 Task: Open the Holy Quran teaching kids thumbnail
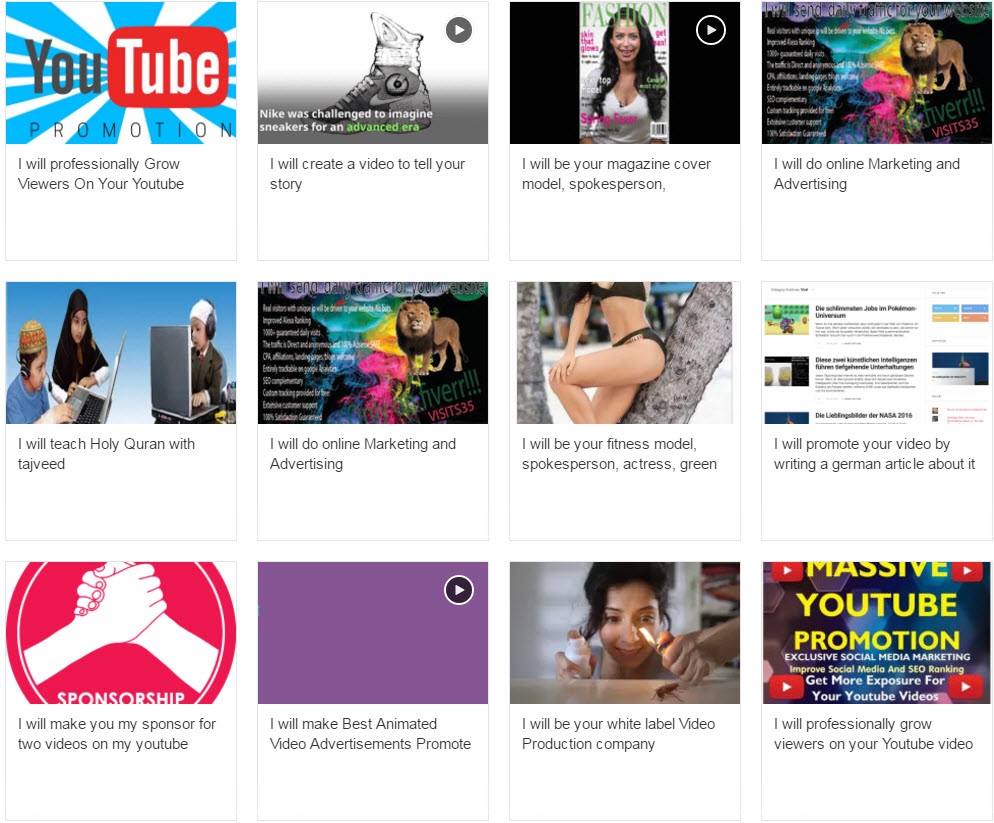[121, 353]
